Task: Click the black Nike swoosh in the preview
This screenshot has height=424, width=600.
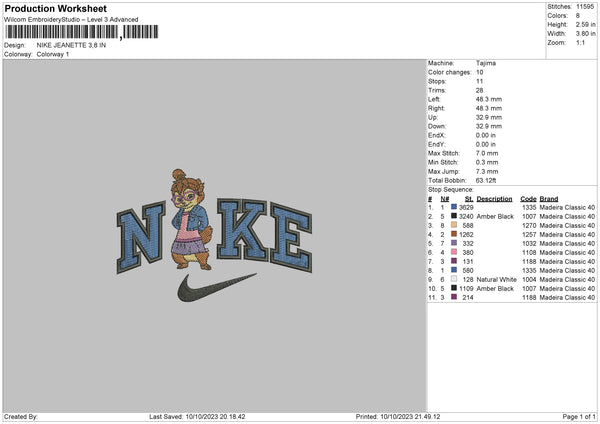Action: (217, 287)
